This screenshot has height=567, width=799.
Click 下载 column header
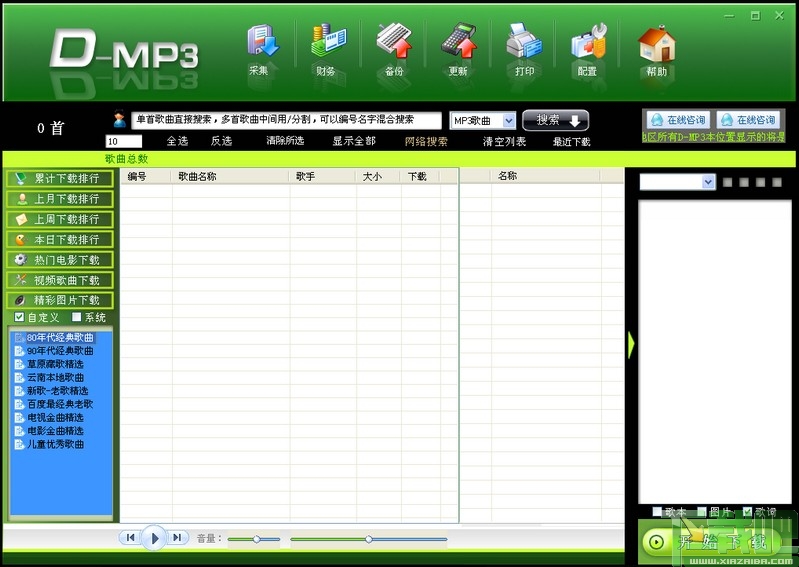(420, 176)
